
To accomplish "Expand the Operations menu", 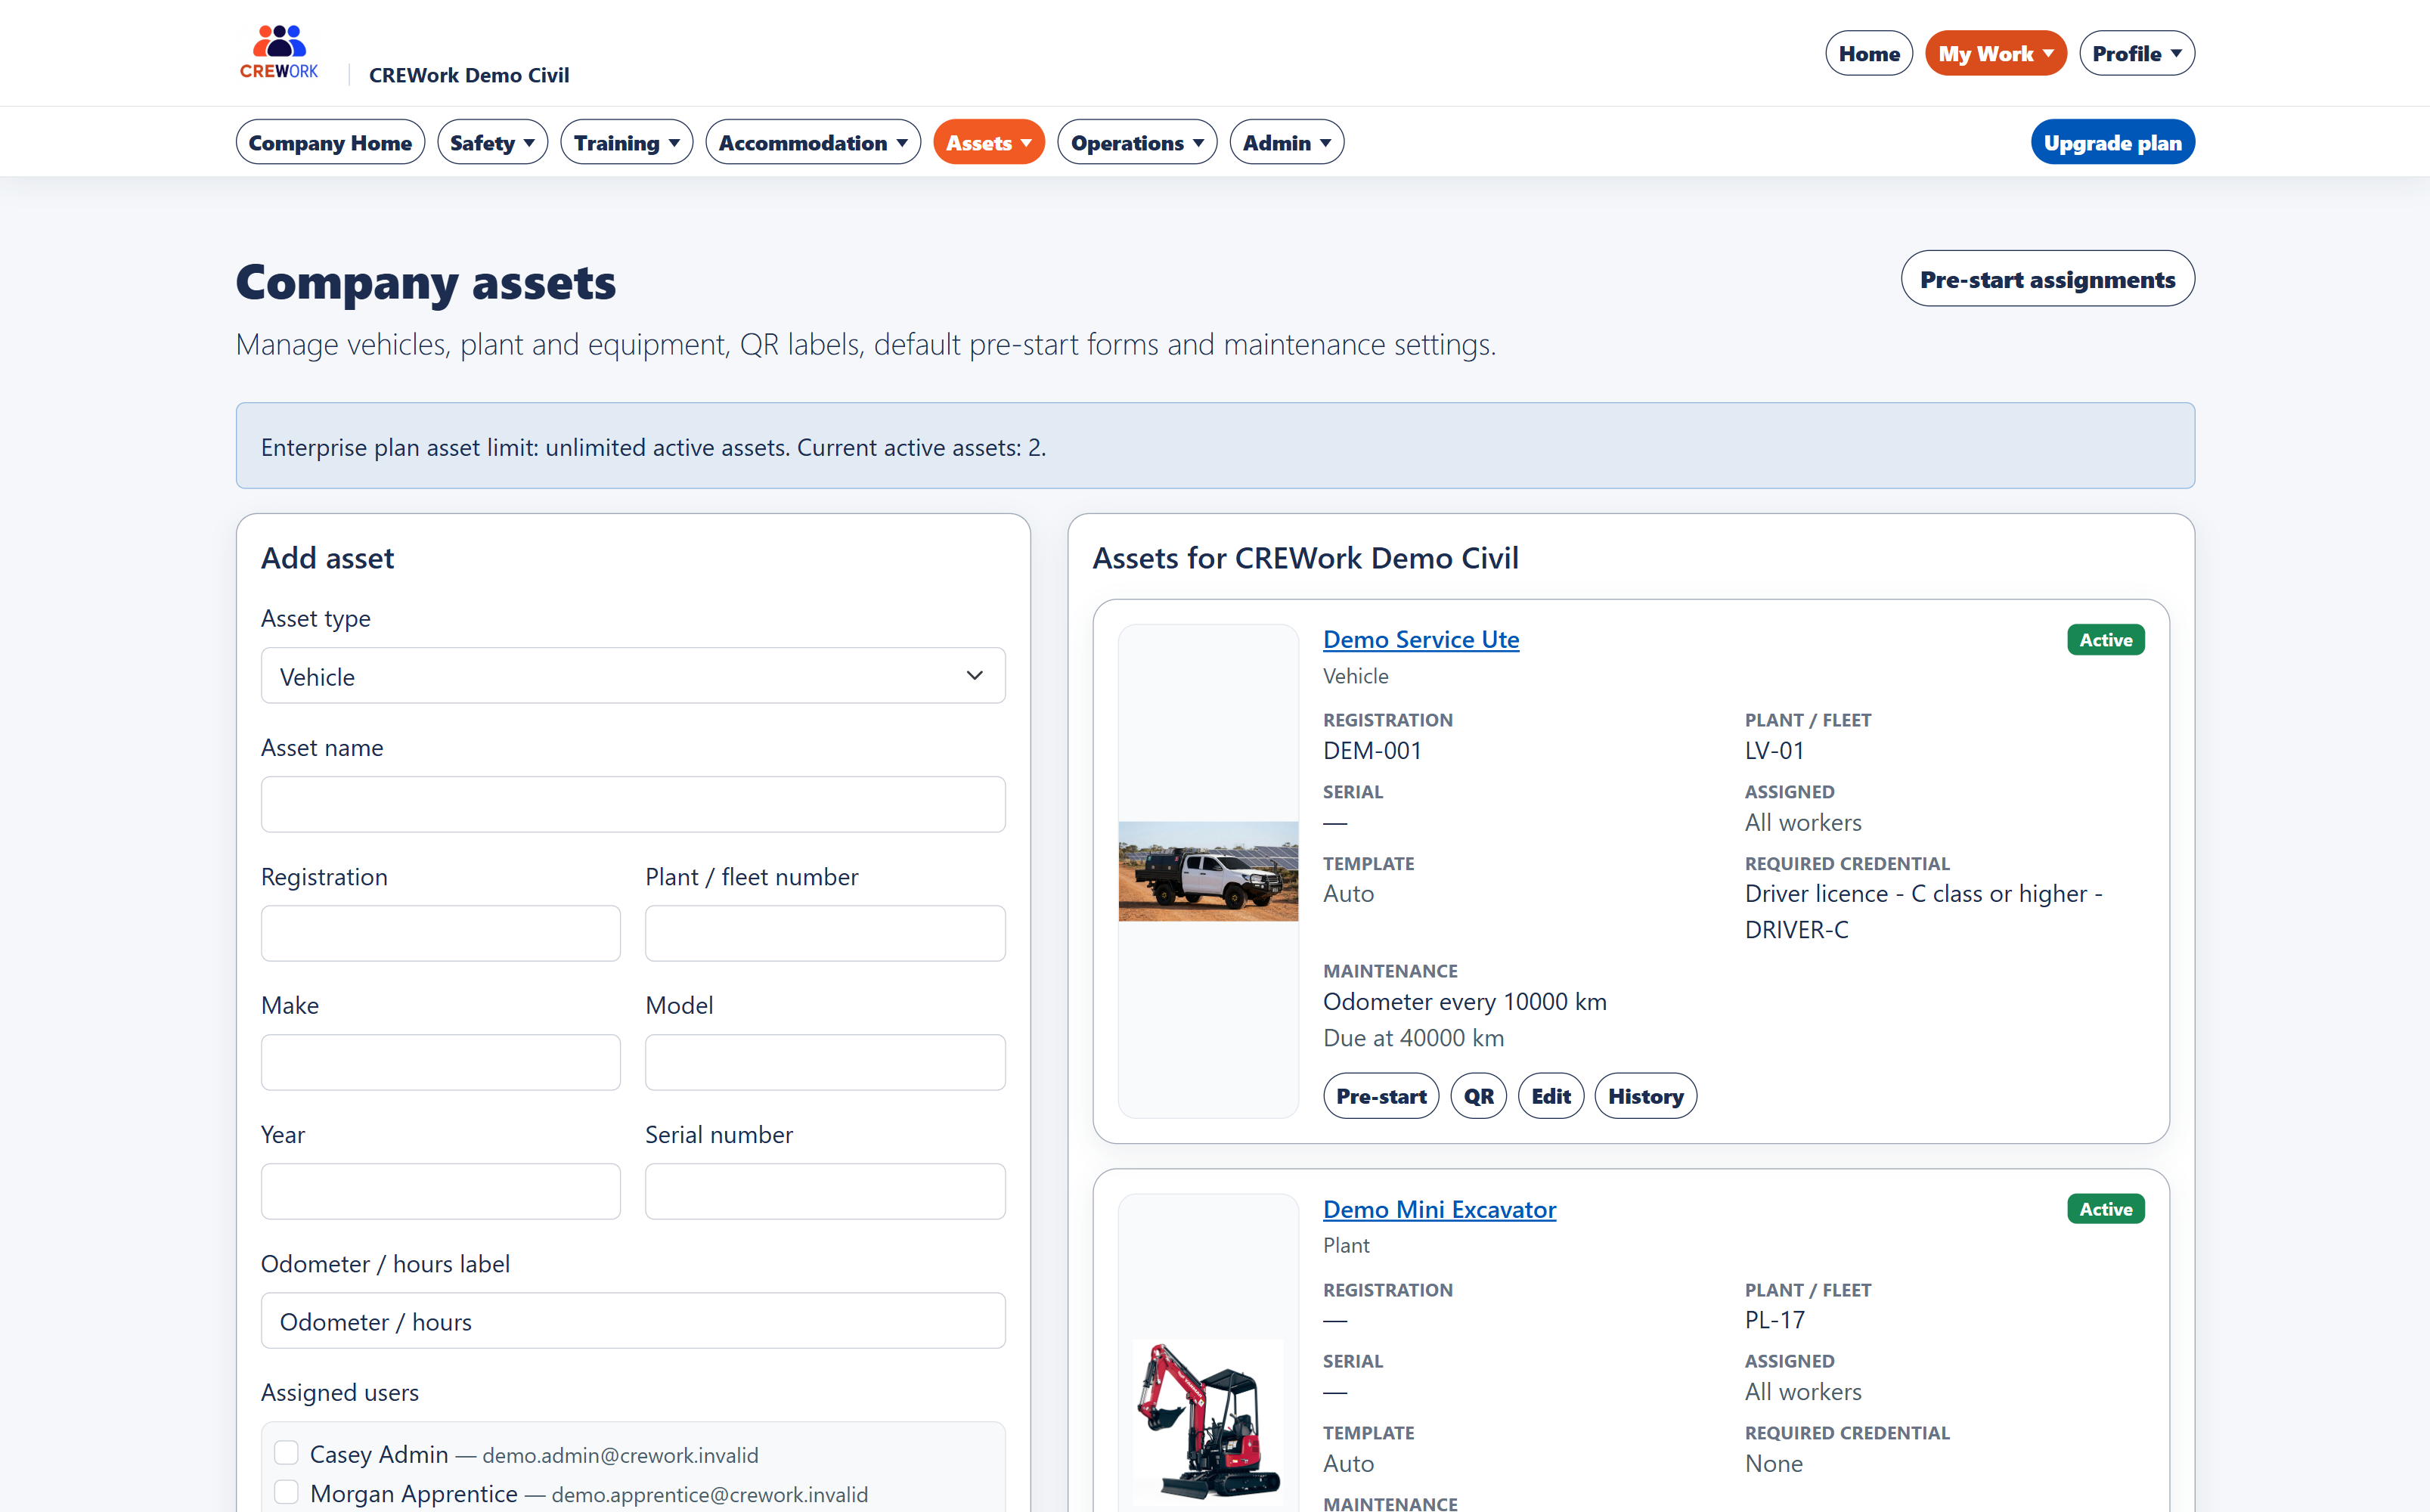I will pos(1137,143).
